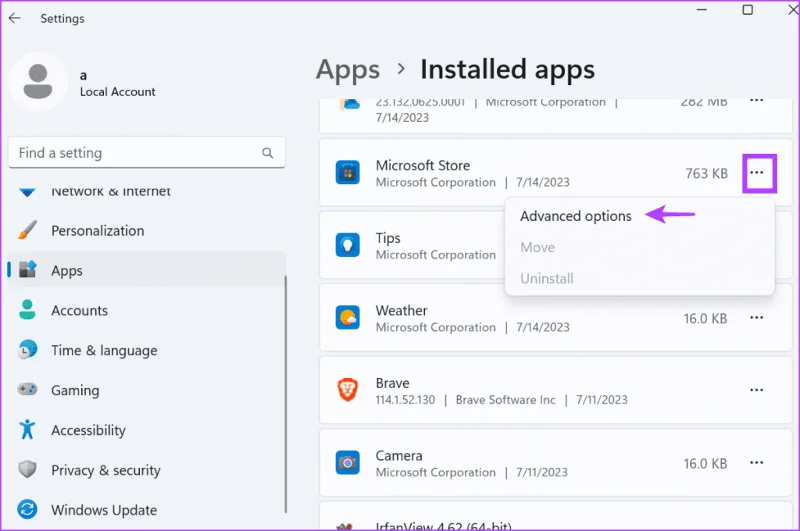The height and width of the screenshot is (531, 800).
Task: Open the Accounts settings page
Action: coord(146,310)
